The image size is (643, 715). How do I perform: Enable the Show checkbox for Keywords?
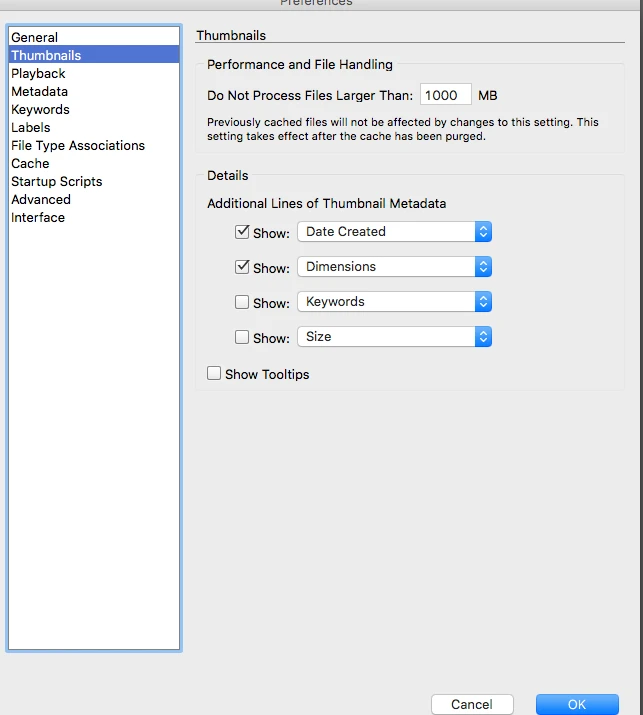pos(242,302)
